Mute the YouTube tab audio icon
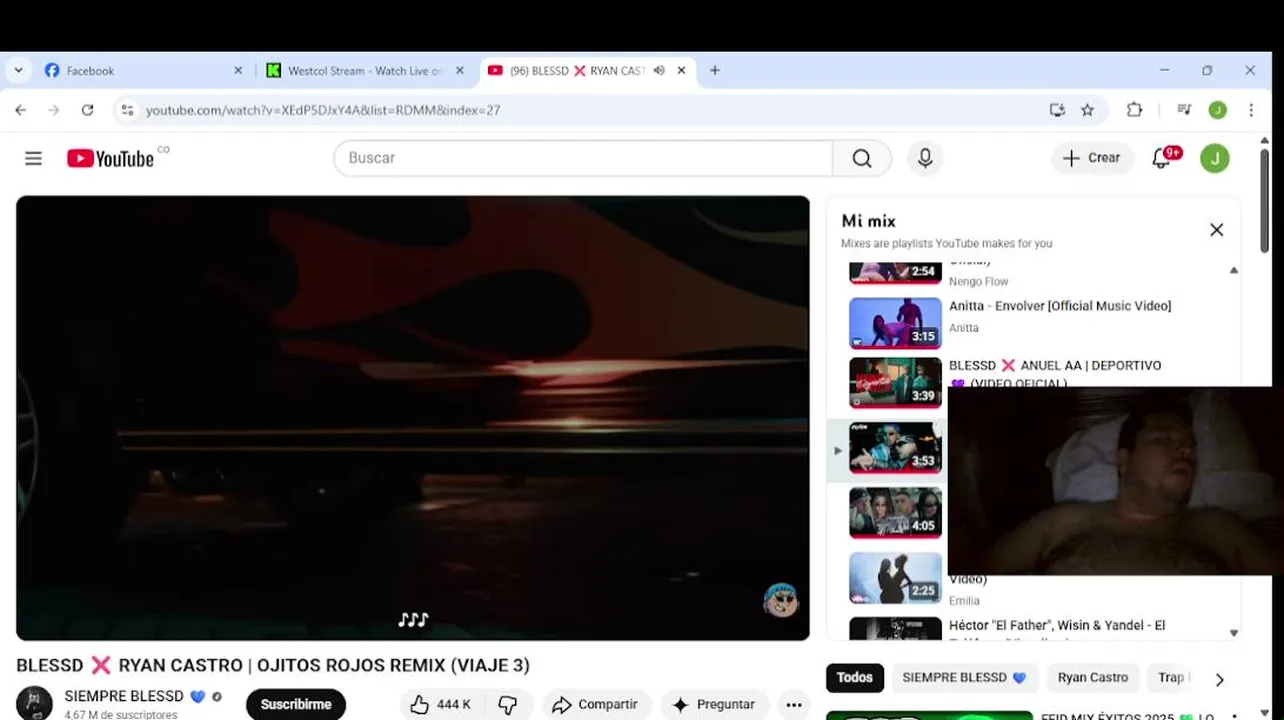The image size is (1284, 720). (x=659, y=71)
